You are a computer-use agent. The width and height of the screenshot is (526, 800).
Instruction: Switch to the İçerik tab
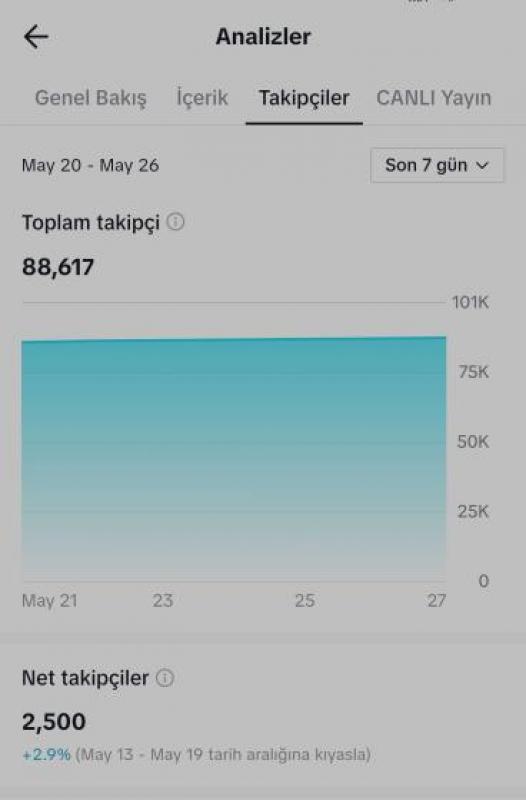point(202,98)
